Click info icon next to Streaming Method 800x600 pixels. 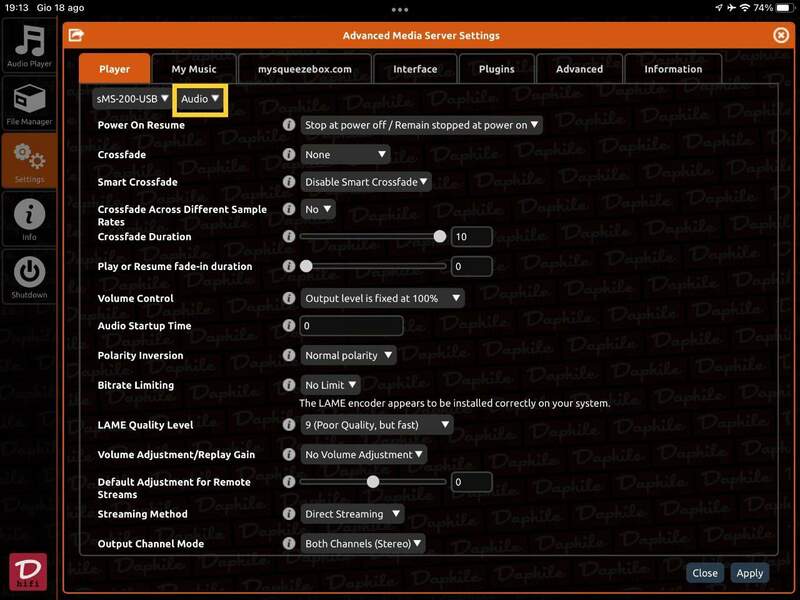289,514
